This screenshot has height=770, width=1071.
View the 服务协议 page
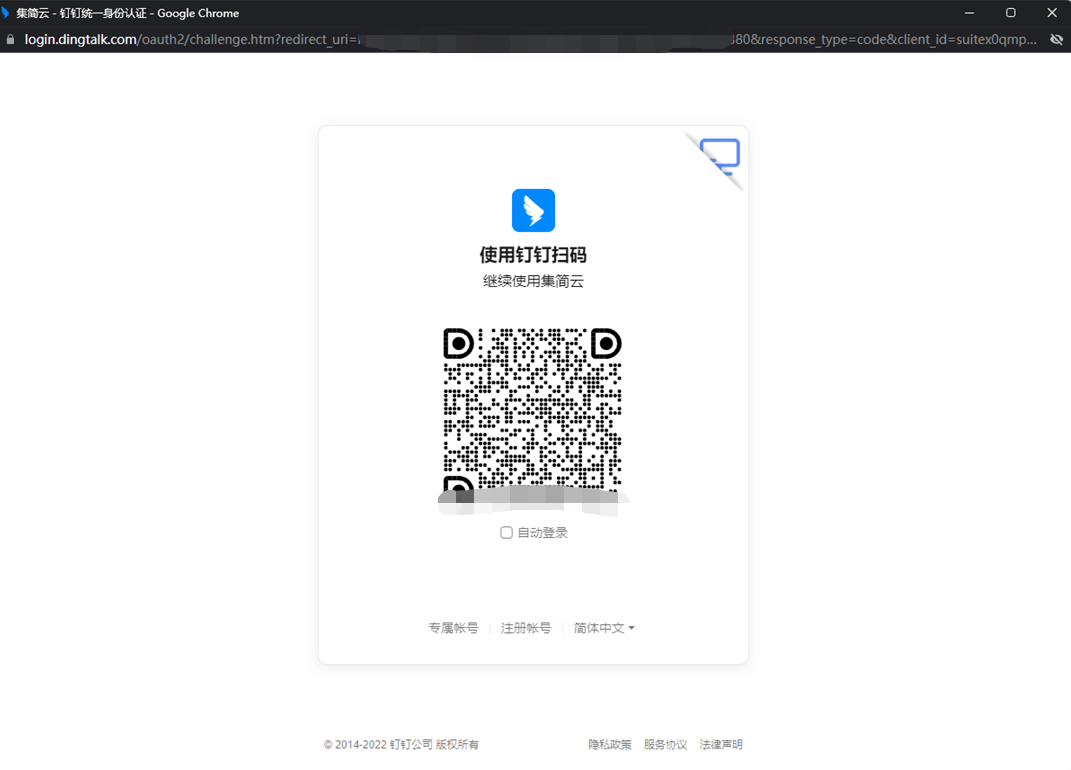665,745
